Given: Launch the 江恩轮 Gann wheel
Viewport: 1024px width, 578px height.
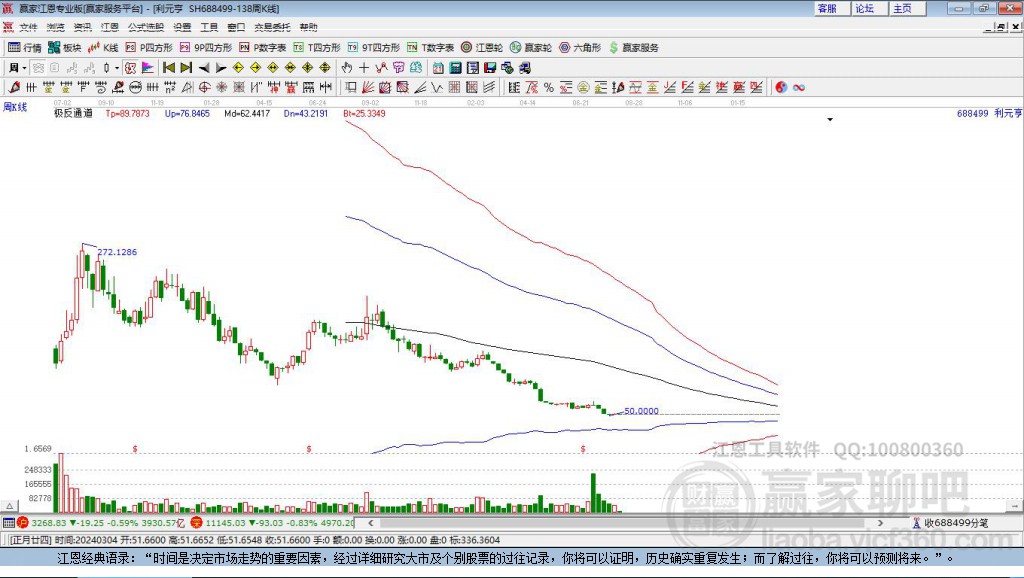Looking at the screenshot, I should pos(482,48).
